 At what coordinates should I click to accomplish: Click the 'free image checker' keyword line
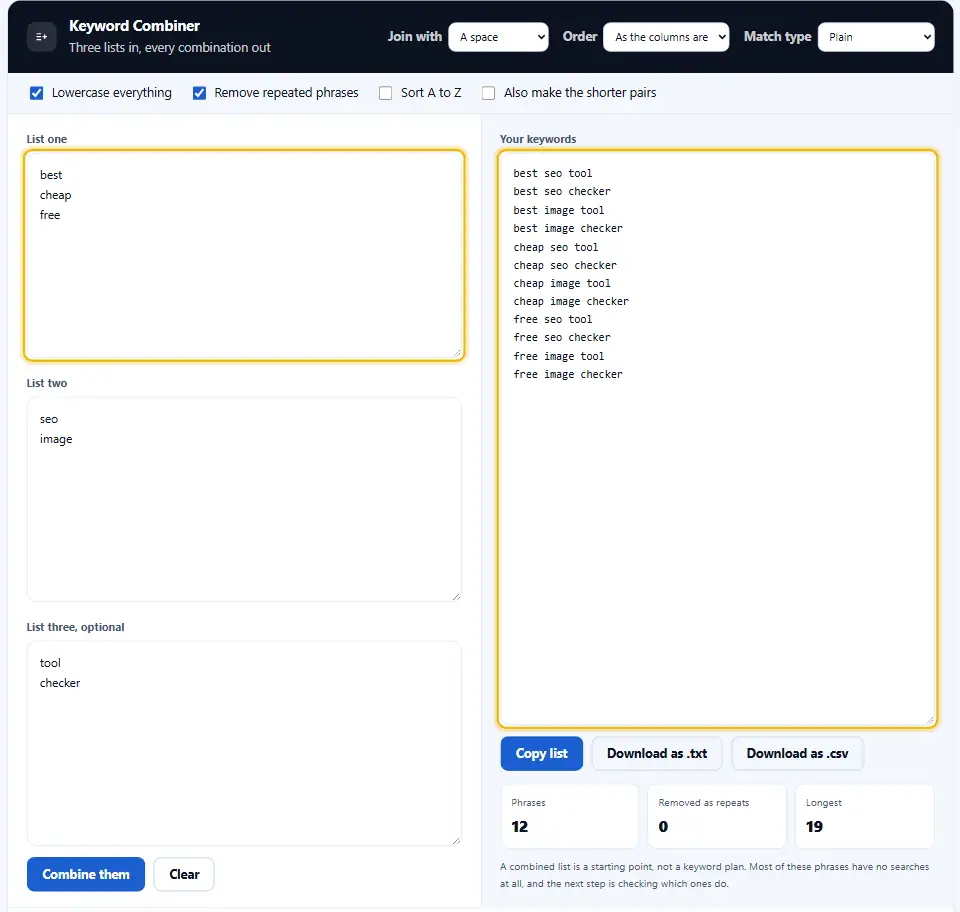(x=568, y=374)
